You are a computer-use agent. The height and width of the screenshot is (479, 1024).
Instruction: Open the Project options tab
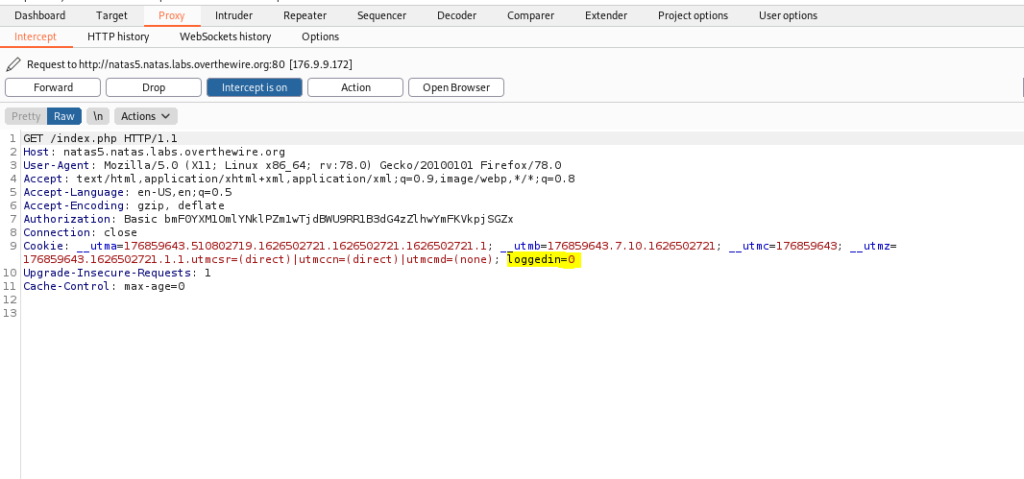(693, 15)
